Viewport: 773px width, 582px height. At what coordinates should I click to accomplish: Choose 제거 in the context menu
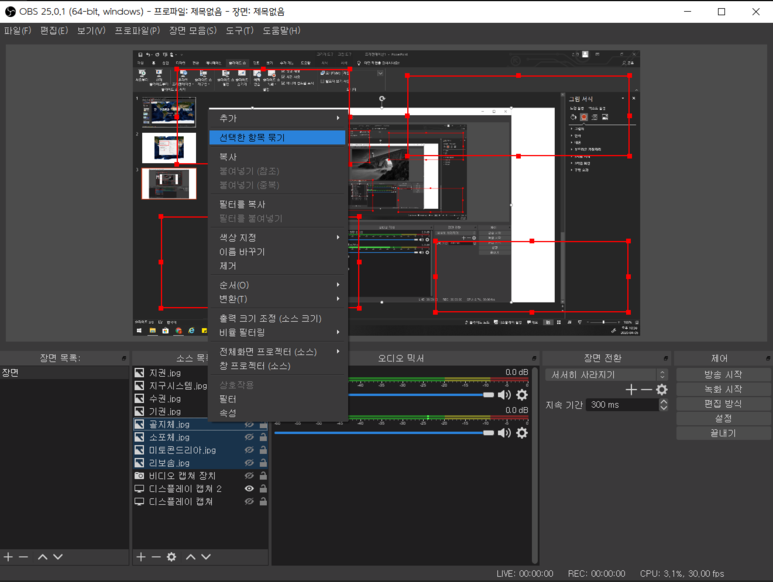click(277, 266)
